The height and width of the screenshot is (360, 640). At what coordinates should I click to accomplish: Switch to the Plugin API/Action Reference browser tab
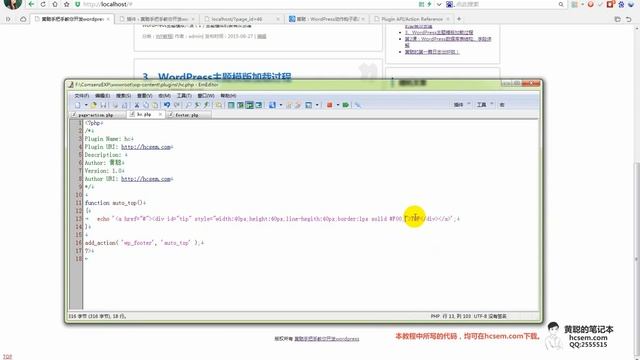click(x=411, y=19)
